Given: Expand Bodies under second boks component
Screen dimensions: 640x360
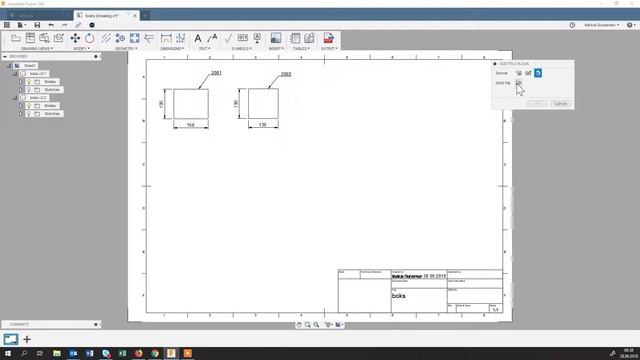Looking at the screenshot, I should (21, 106).
